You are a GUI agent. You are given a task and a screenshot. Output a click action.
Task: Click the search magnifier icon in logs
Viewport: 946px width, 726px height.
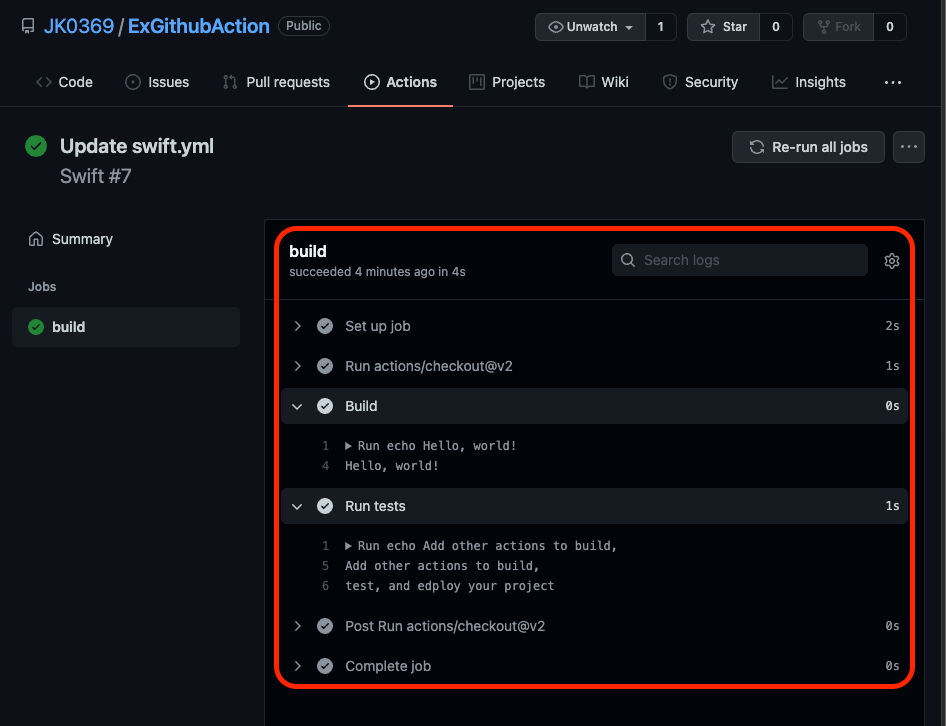(x=628, y=260)
